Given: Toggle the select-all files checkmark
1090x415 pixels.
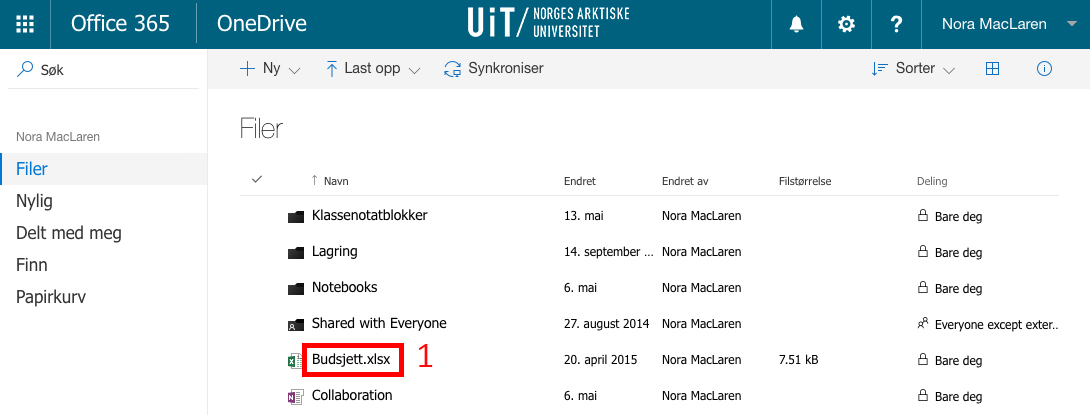Looking at the screenshot, I should click(x=257, y=180).
